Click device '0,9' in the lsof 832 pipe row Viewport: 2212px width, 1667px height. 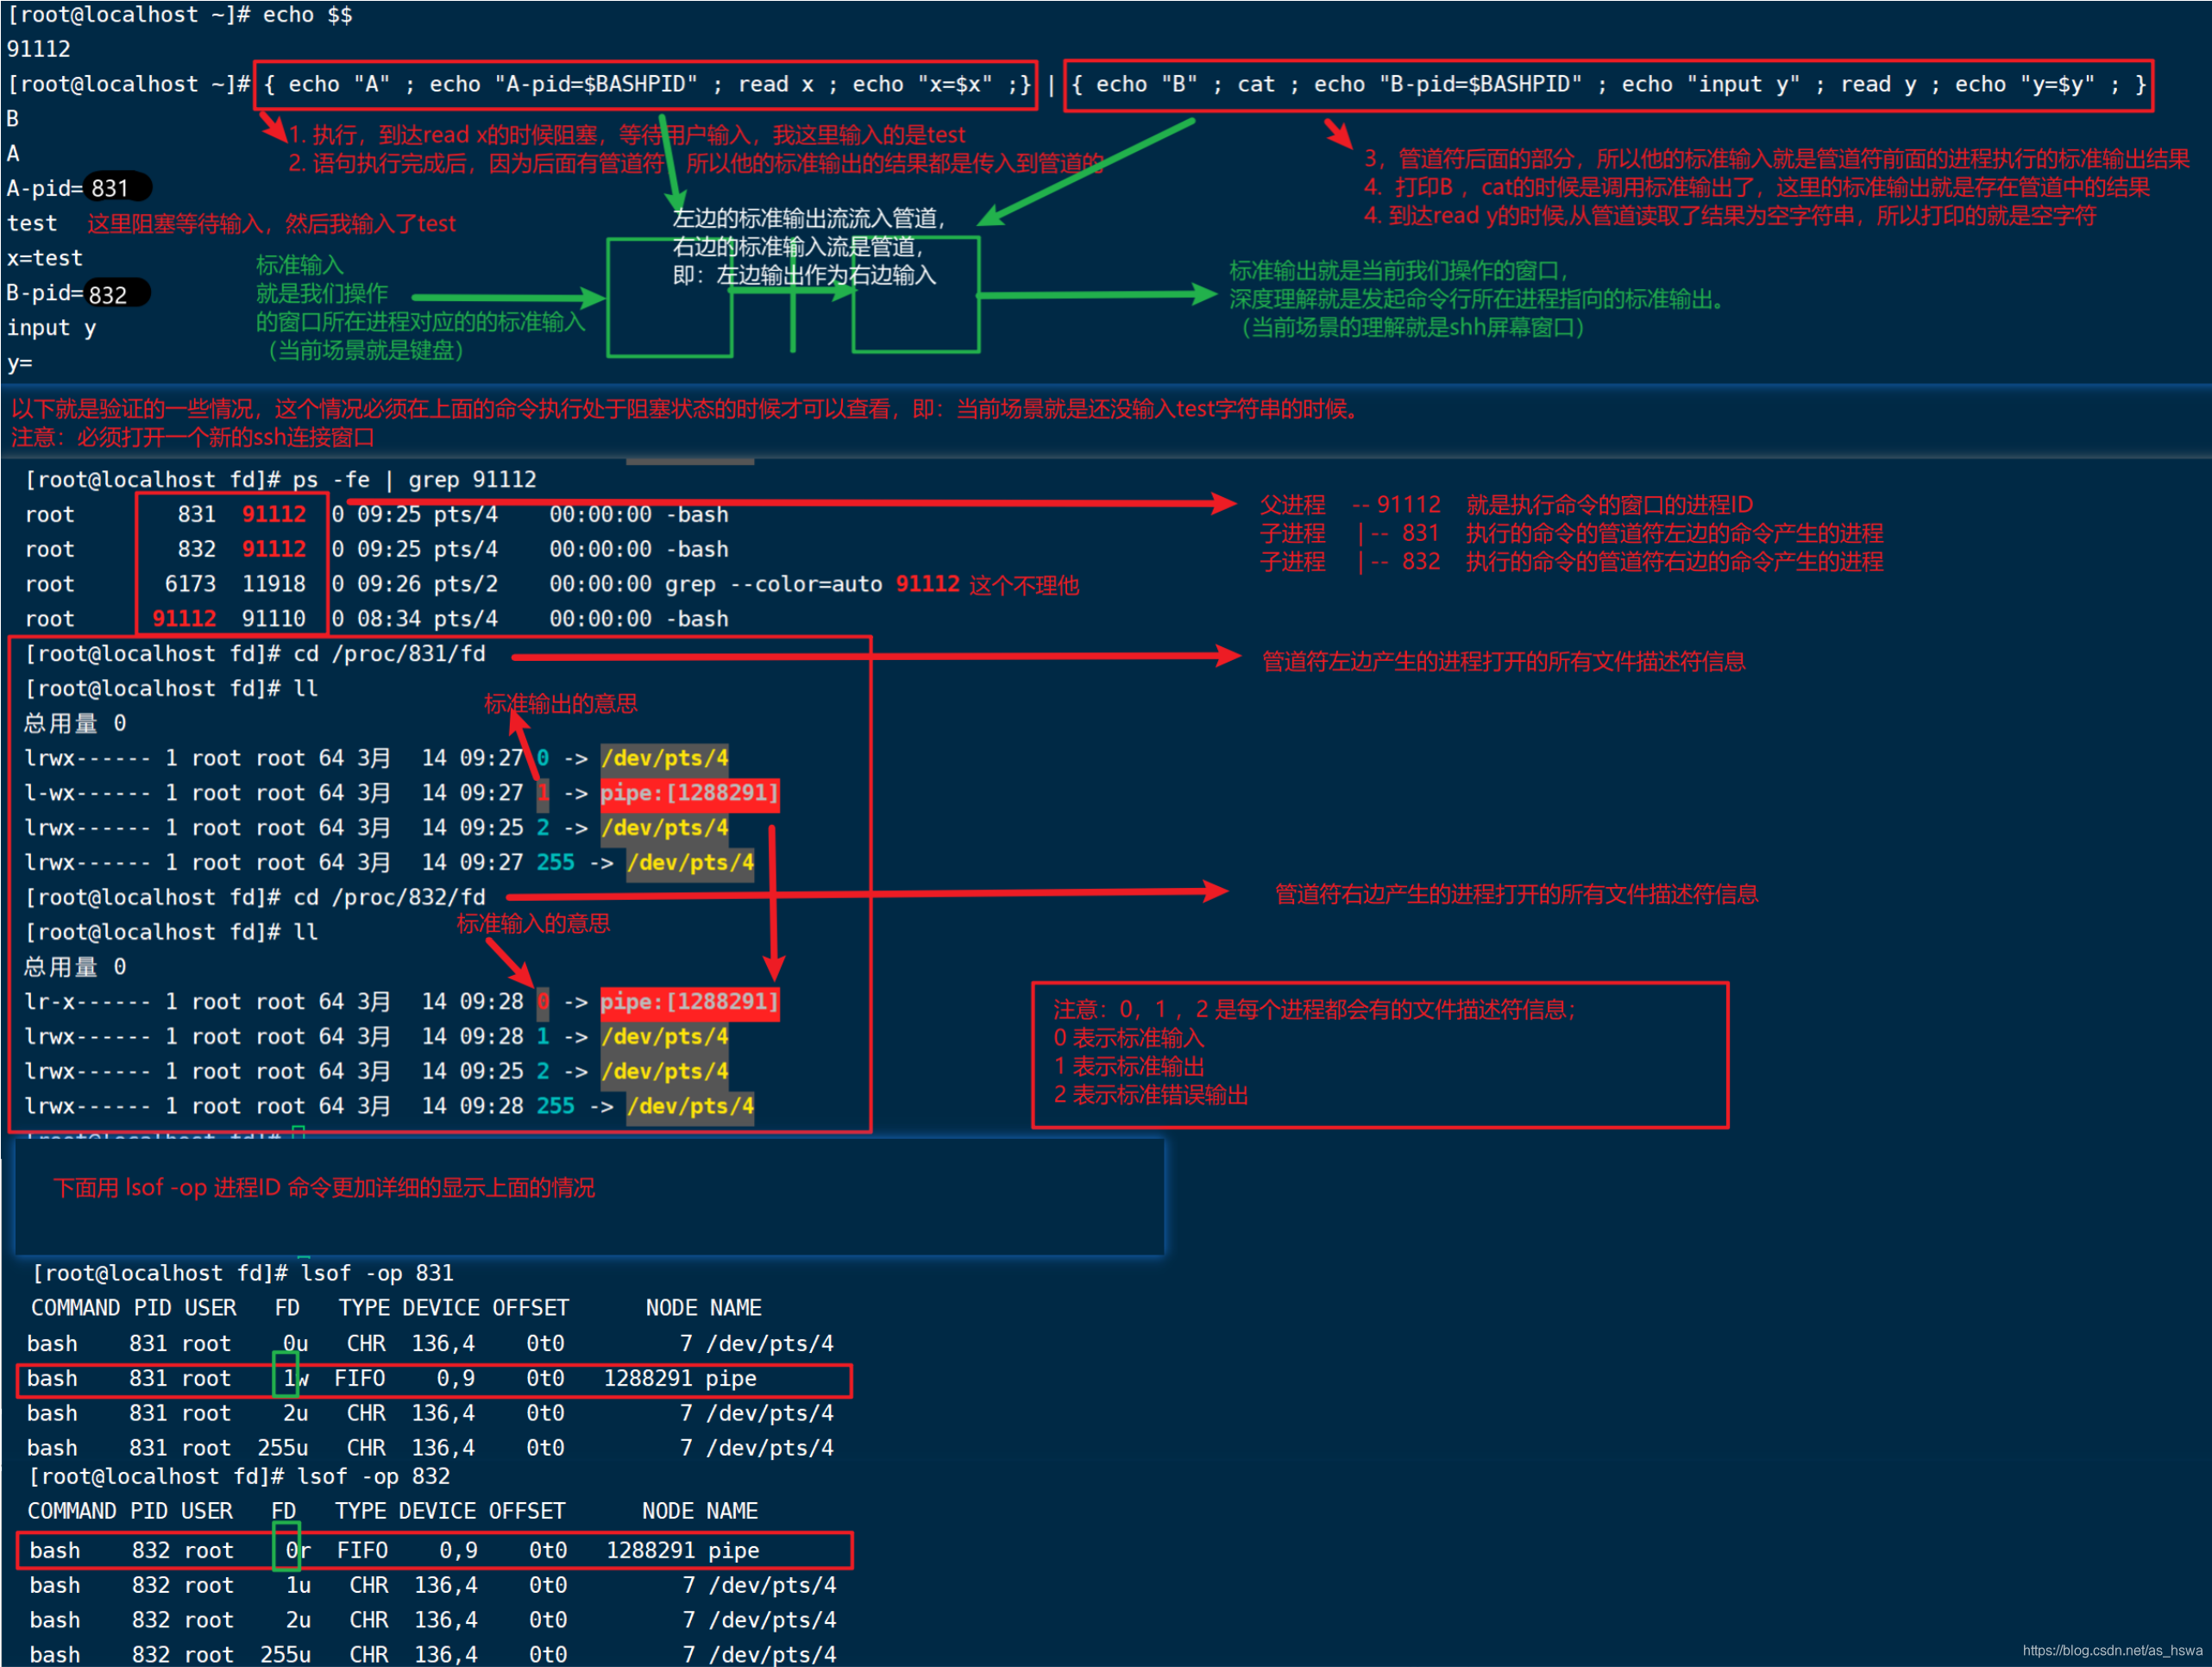459,1551
